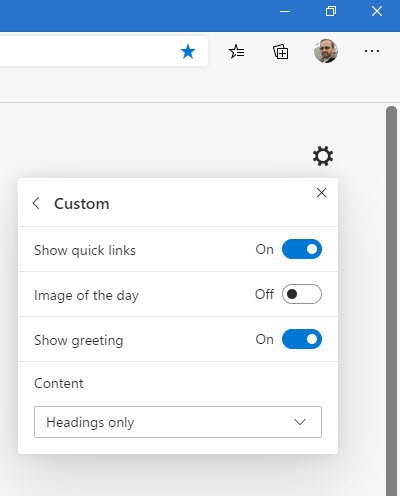Go back using the arrow beside Custom
The height and width of the screenshot is (496, 400).
click(36, 203)
